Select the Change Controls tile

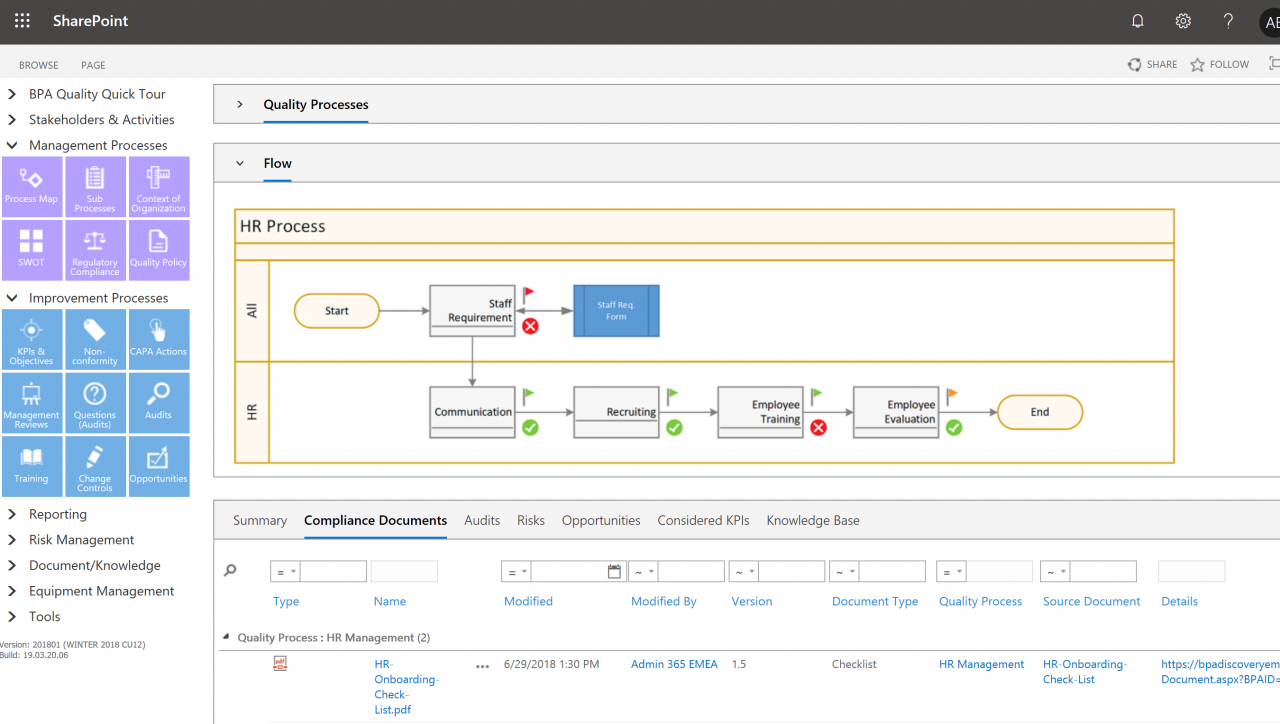pyautogui.click(x=95, y=466)
